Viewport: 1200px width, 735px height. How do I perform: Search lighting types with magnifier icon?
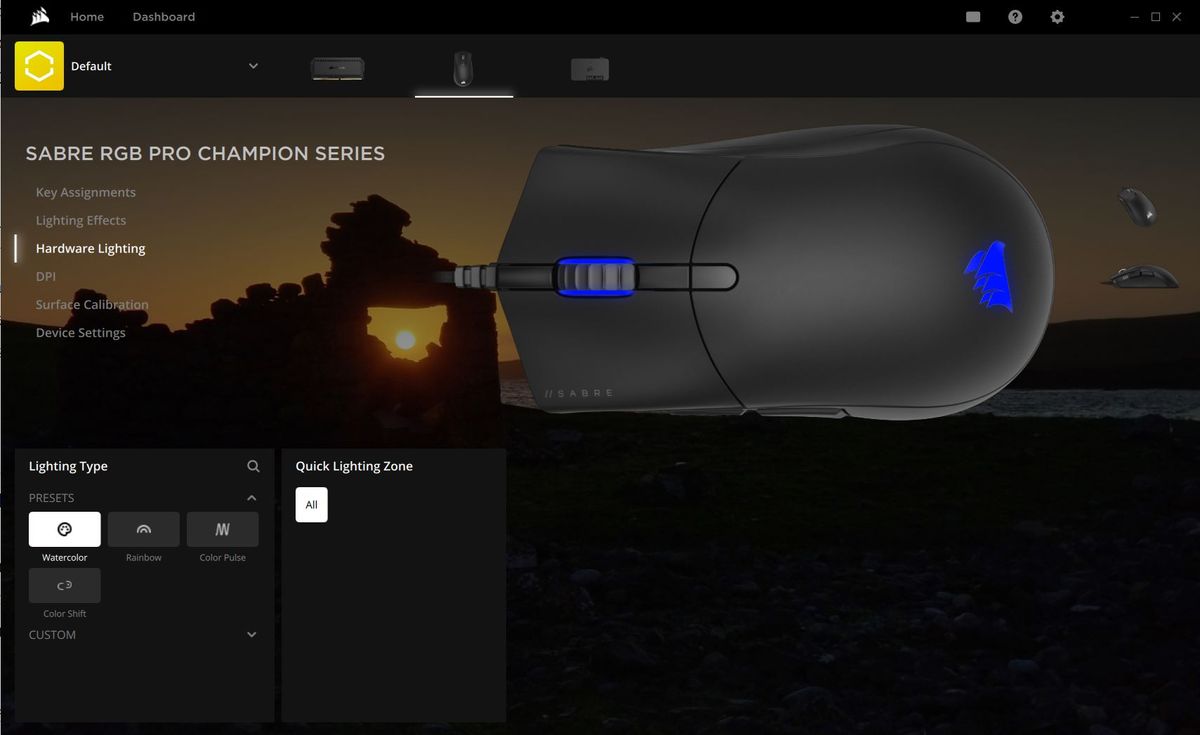(x=253, y=466)
